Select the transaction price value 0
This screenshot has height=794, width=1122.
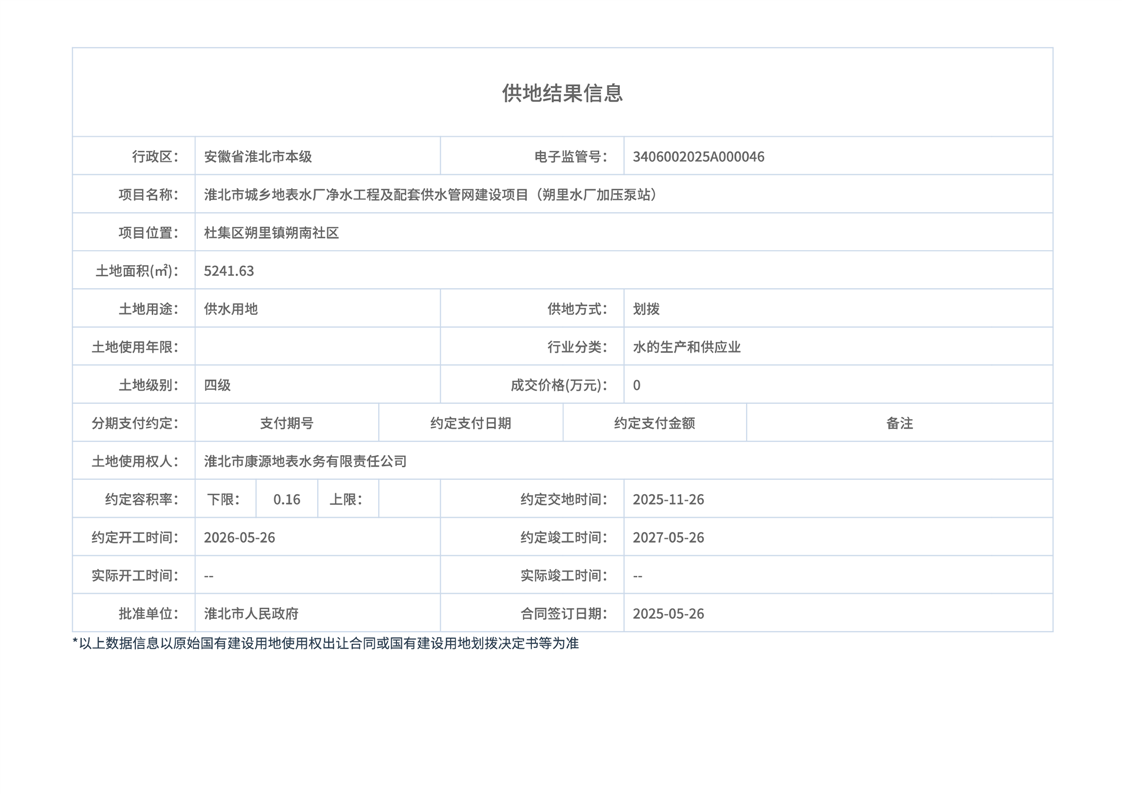[x=637, y=385]
